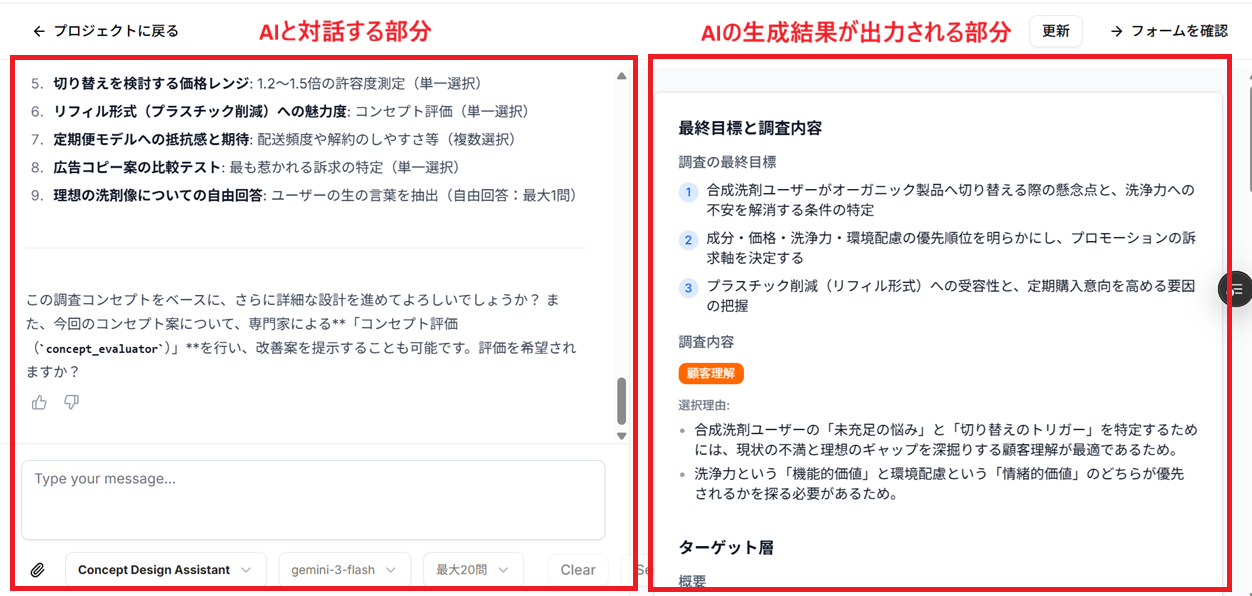1252x596 pixels.
Task: Click the Type your message input field
Action: coord(313,500)
